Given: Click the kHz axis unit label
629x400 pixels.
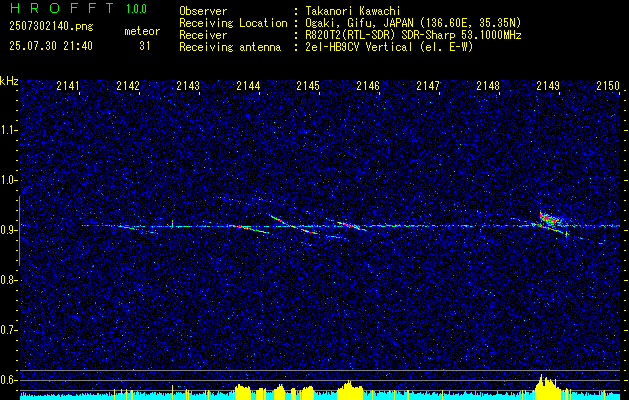Looking at the screenshot, I should [9, 81].
